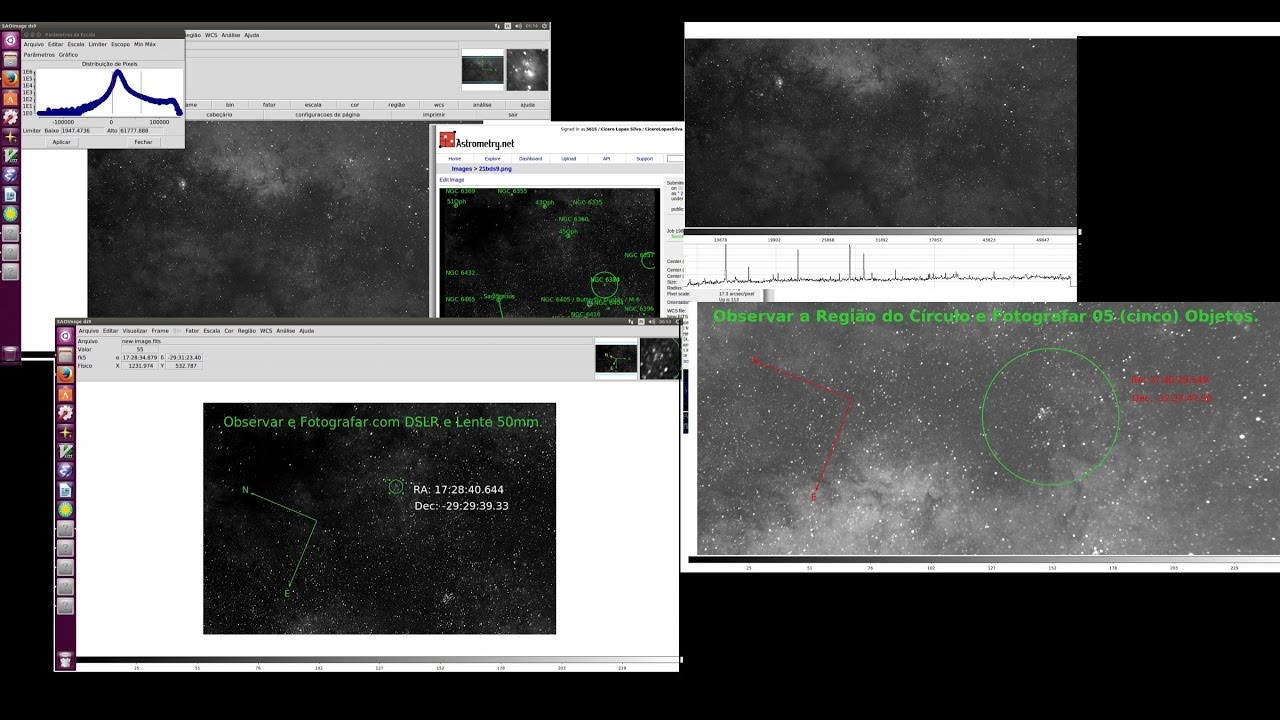This screenshot has width=1280, height=720.
Task: Open Upload link on Astrometry.net
Action: (x=568, y=158)
